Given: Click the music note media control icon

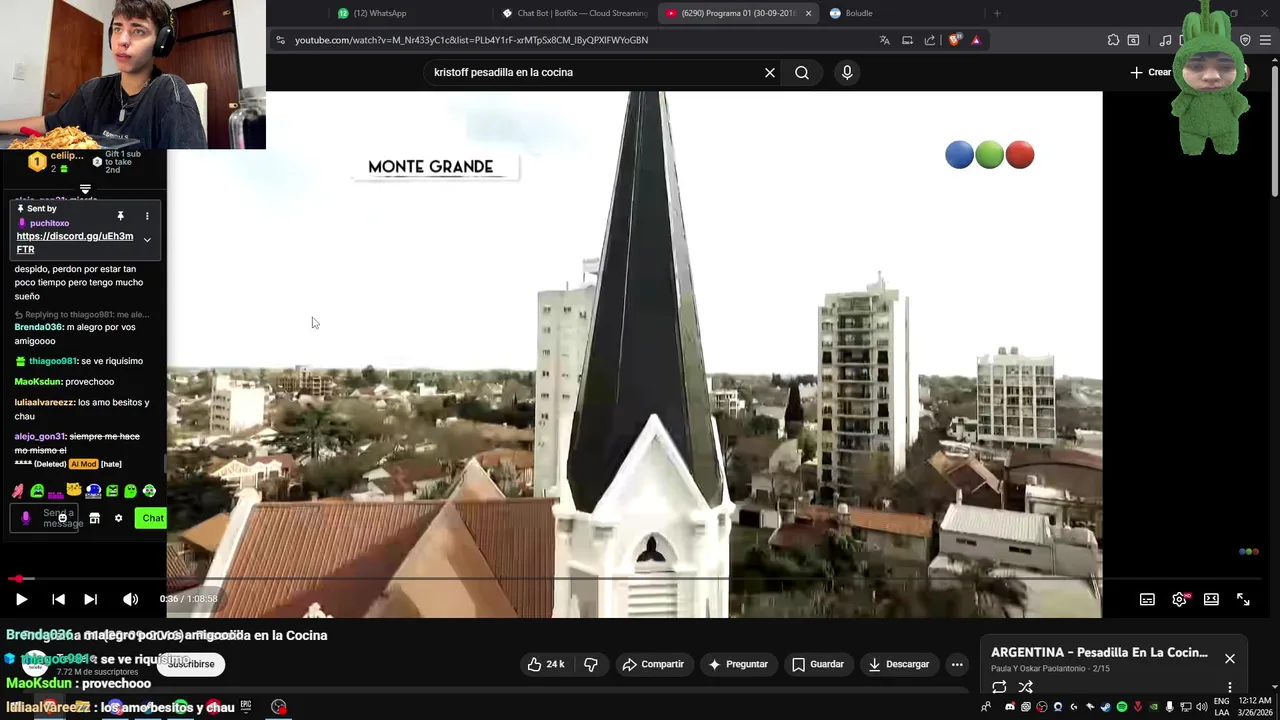Looking at the screenshot, I should tap(1165, 40).
